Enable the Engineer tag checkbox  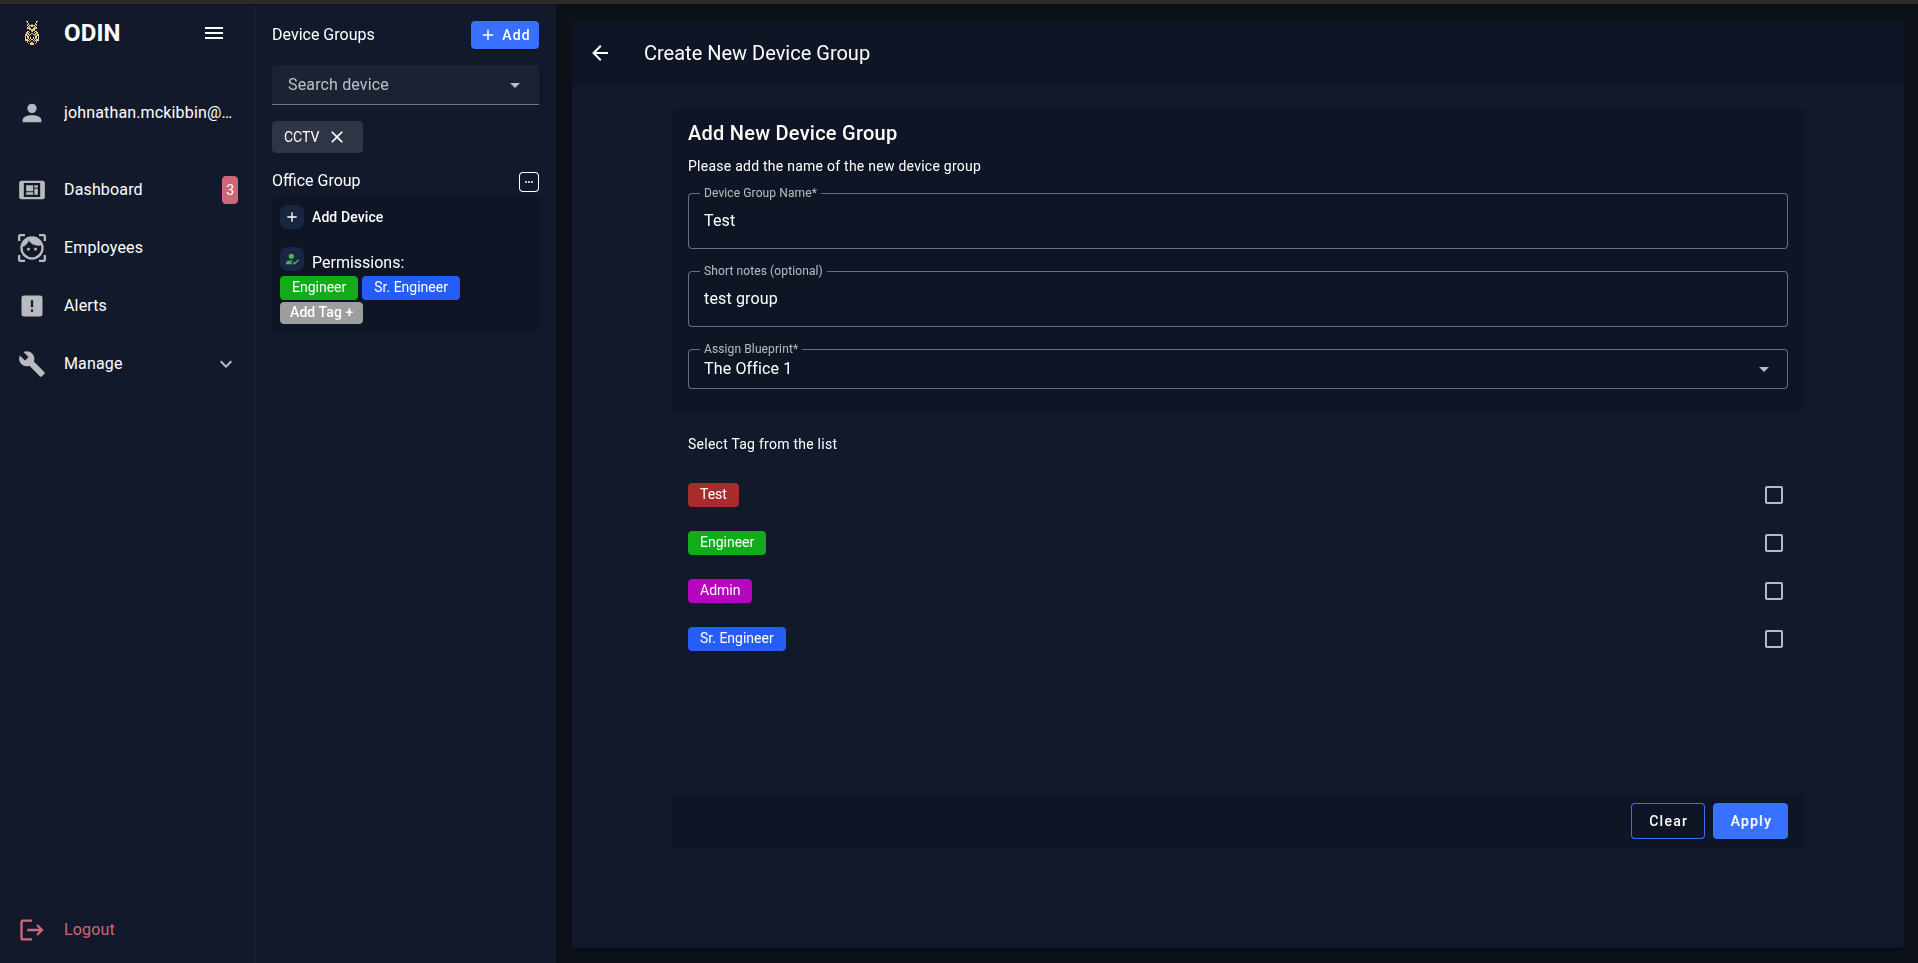pyautogui.click(x=1773, y=543)
